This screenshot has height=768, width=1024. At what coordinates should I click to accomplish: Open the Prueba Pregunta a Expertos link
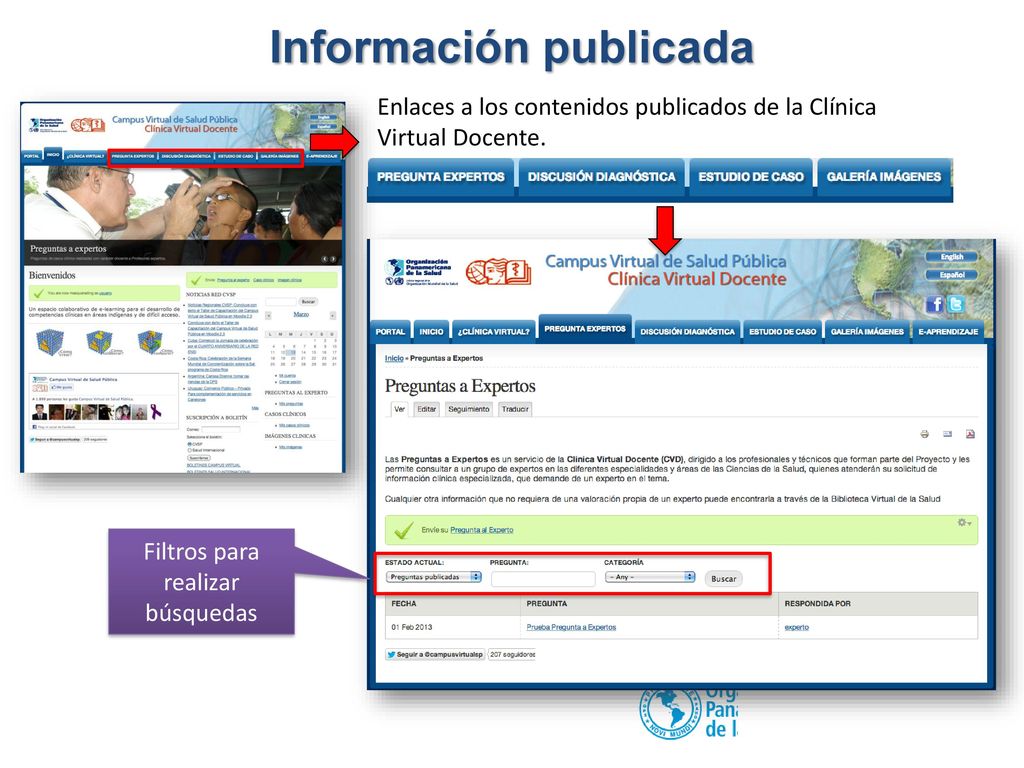tap(571, 627)
